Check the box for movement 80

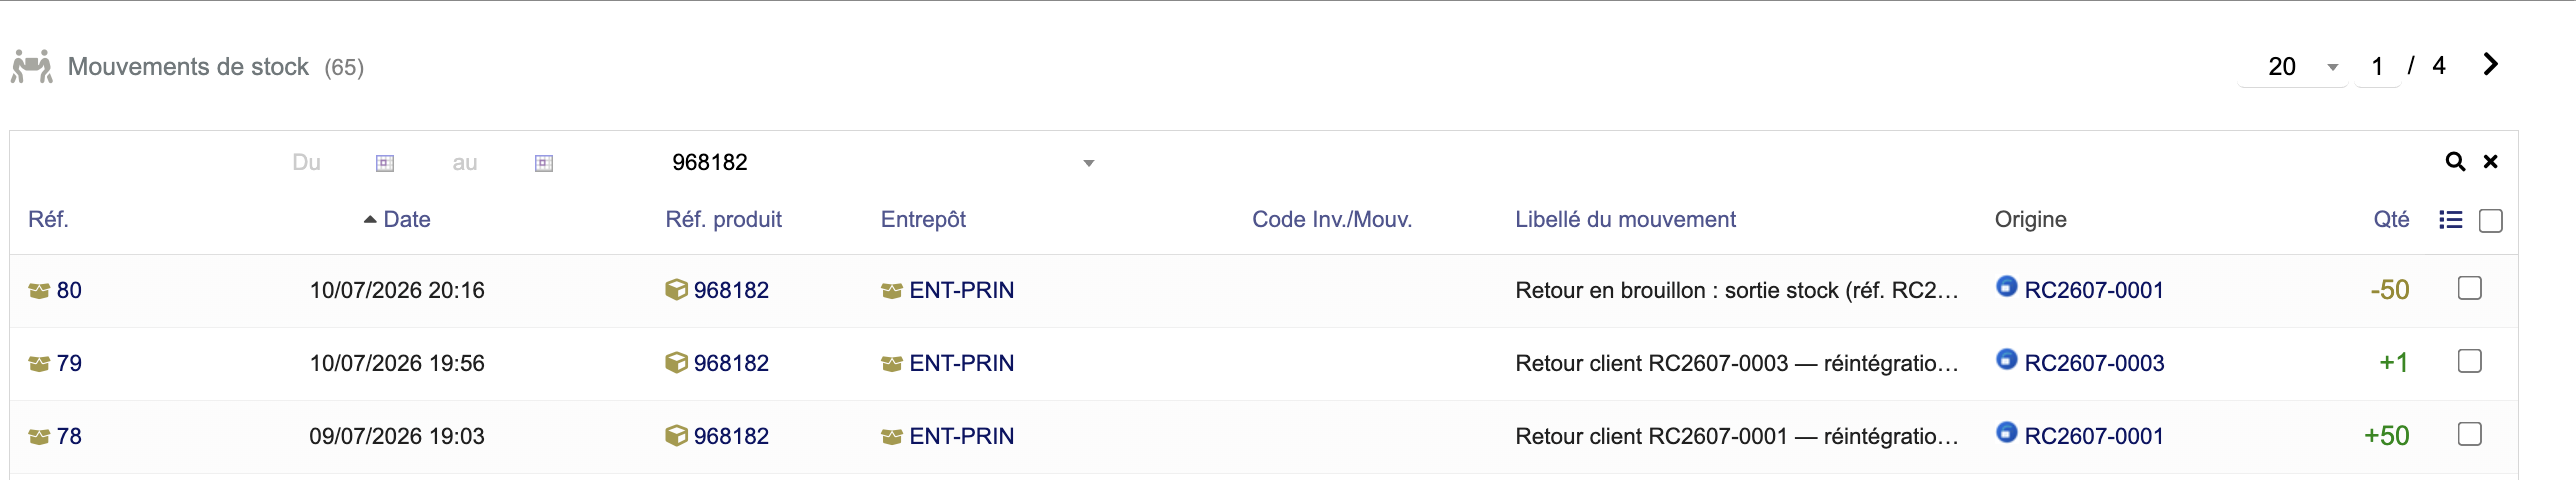(x=2470, y=289)
